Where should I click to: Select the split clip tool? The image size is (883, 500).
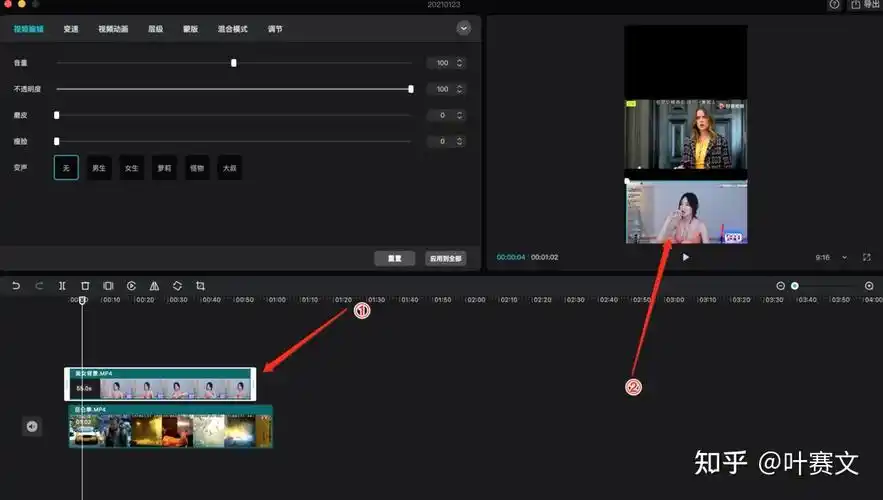[62, 286]
